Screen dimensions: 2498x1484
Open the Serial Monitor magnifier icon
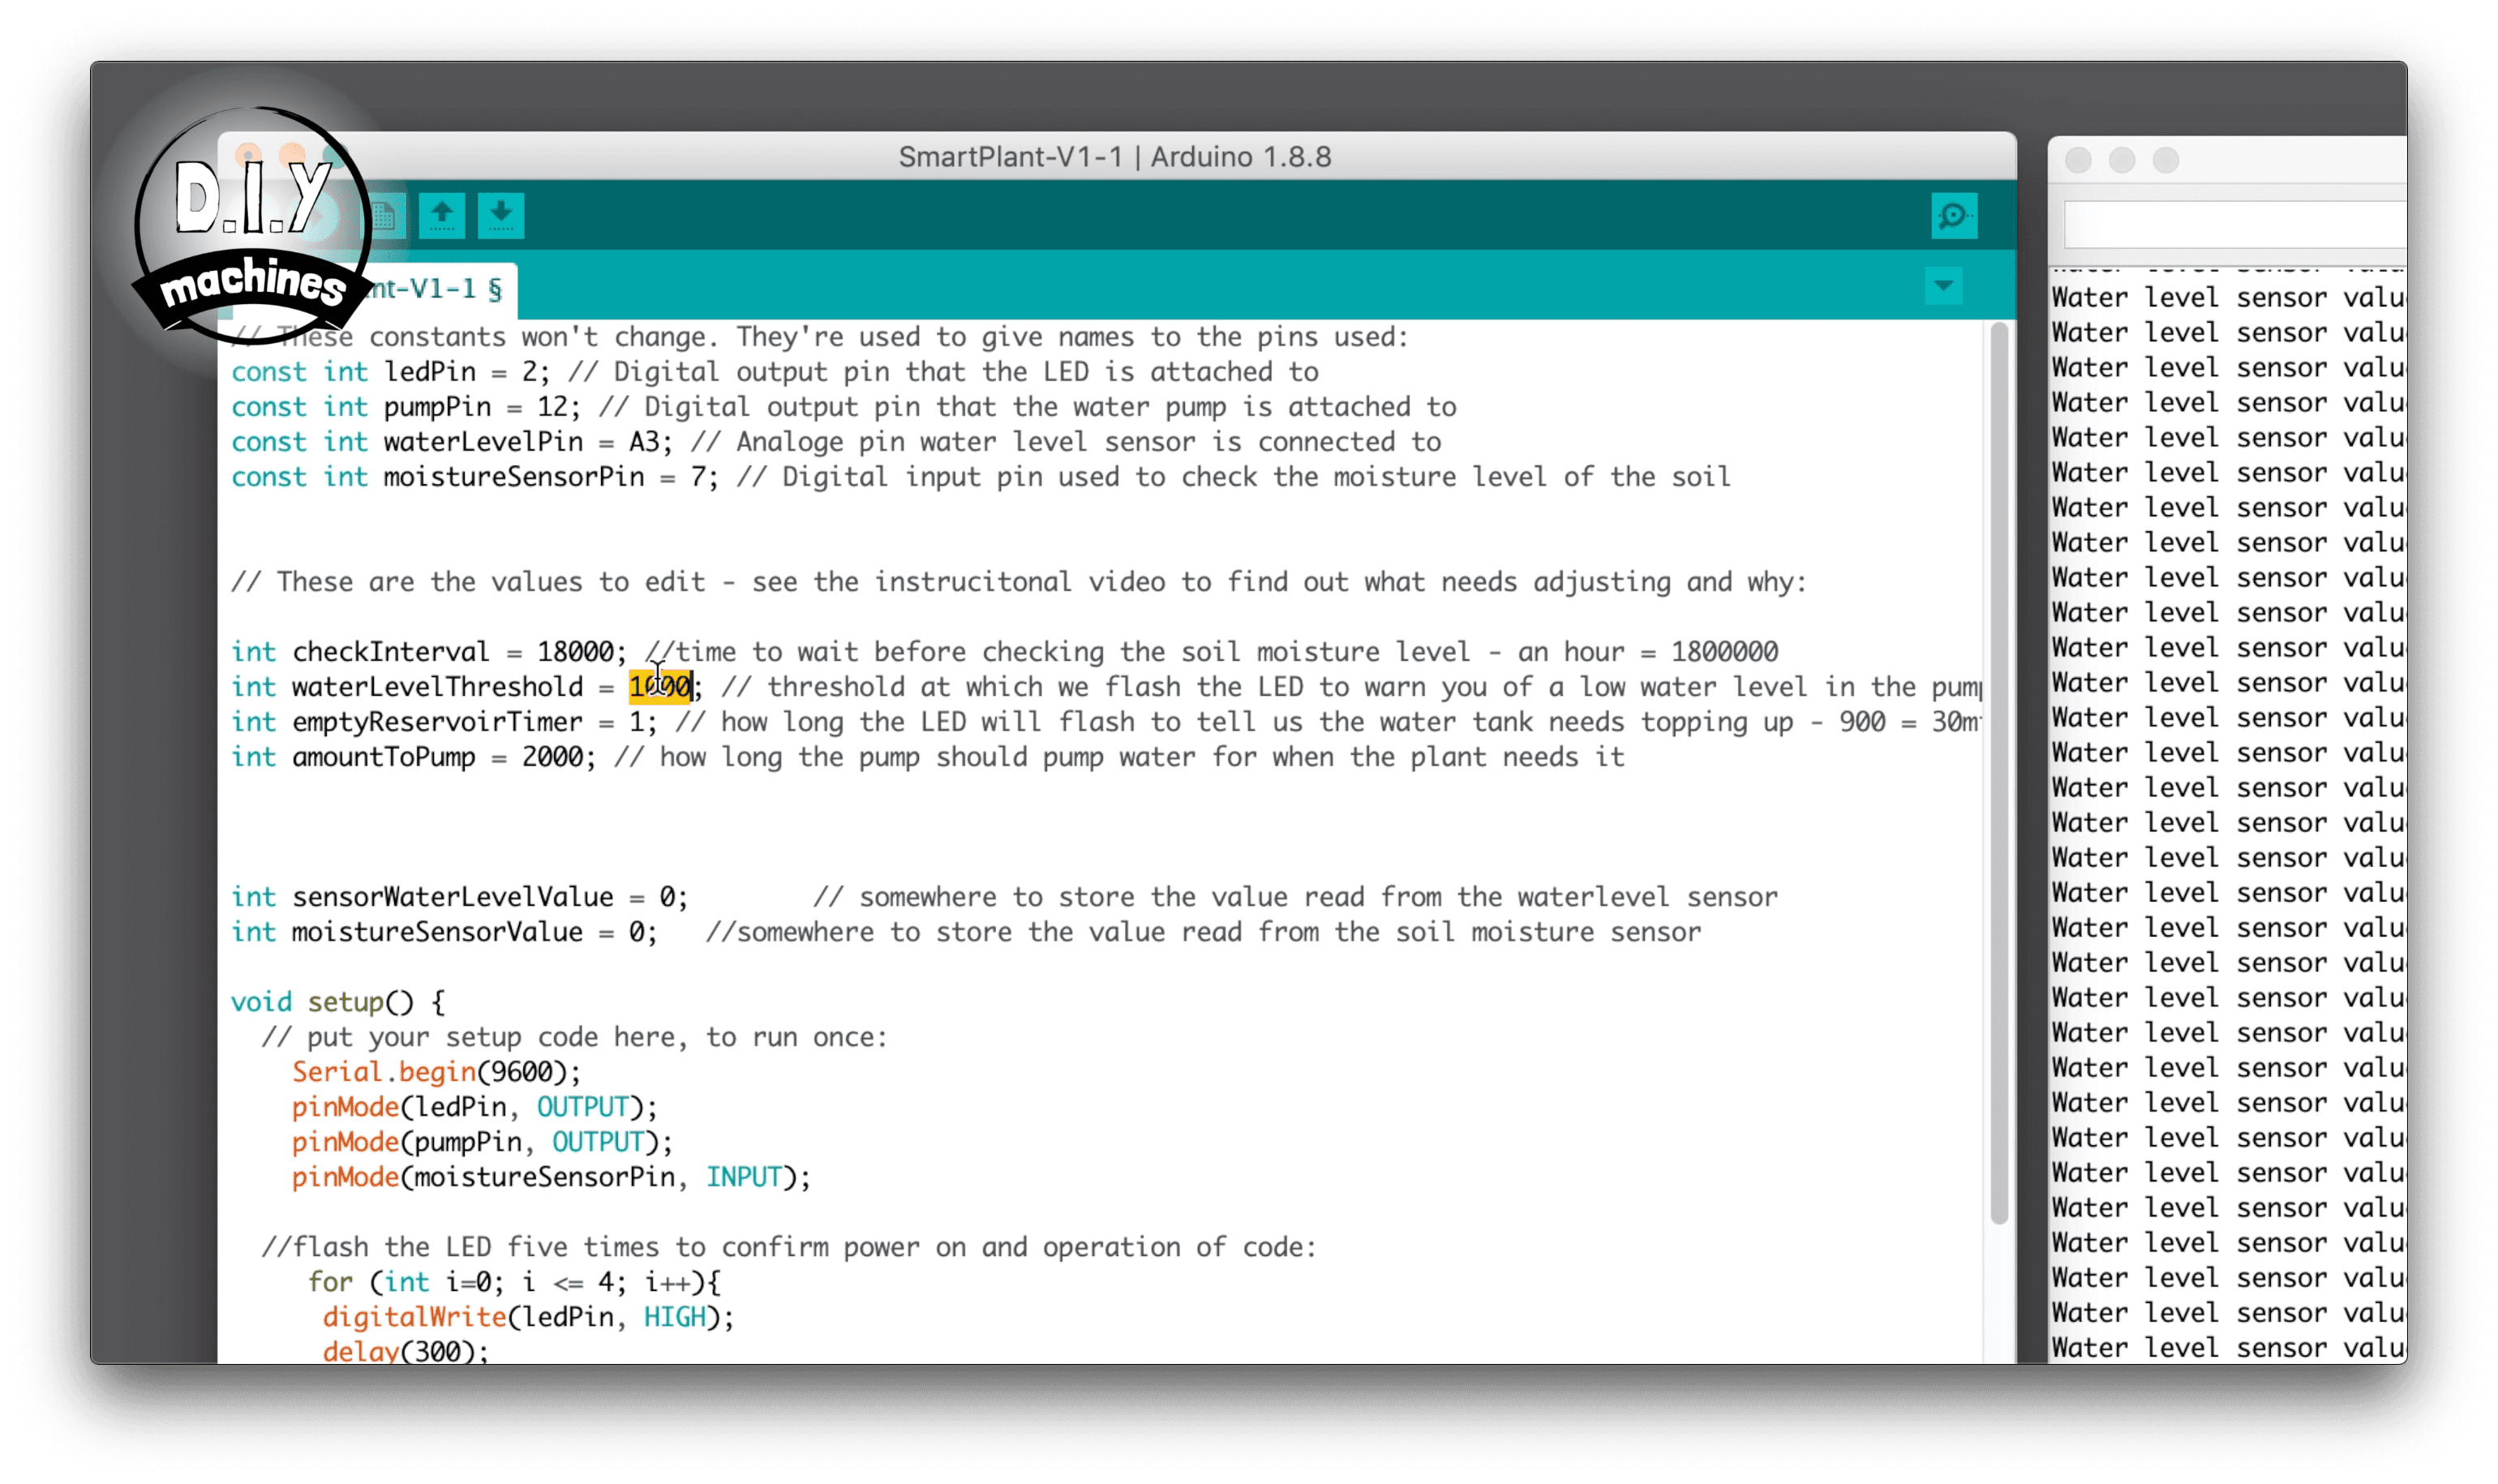pyautogui.click(x=1953, y=216)
